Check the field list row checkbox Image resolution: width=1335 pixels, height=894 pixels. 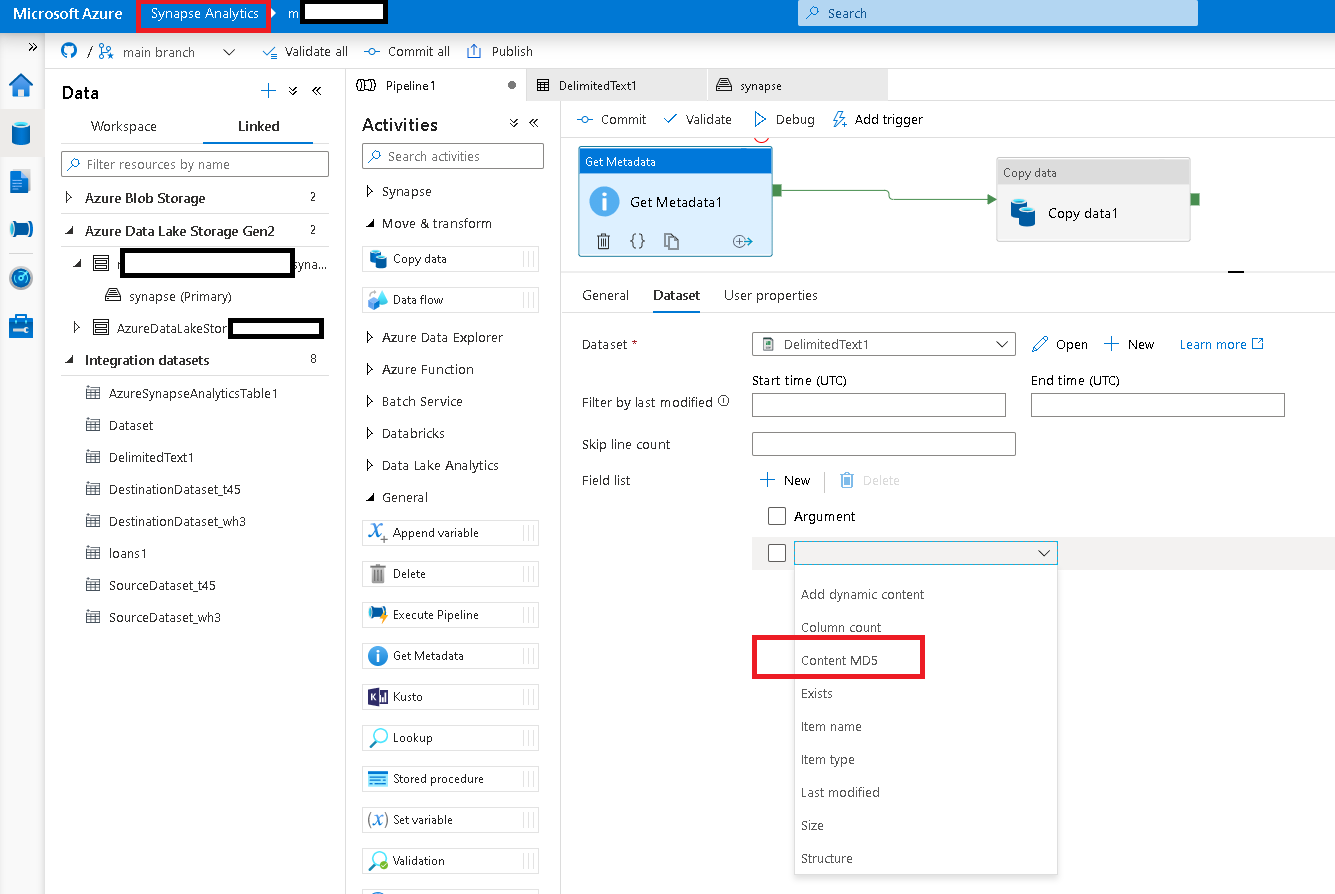[777, 552]
